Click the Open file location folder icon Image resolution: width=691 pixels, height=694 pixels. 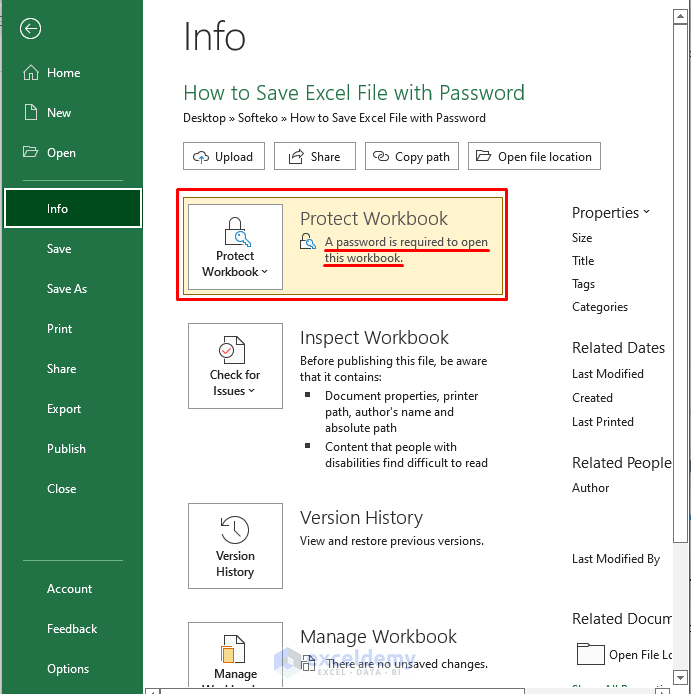[x=484, y=157]
